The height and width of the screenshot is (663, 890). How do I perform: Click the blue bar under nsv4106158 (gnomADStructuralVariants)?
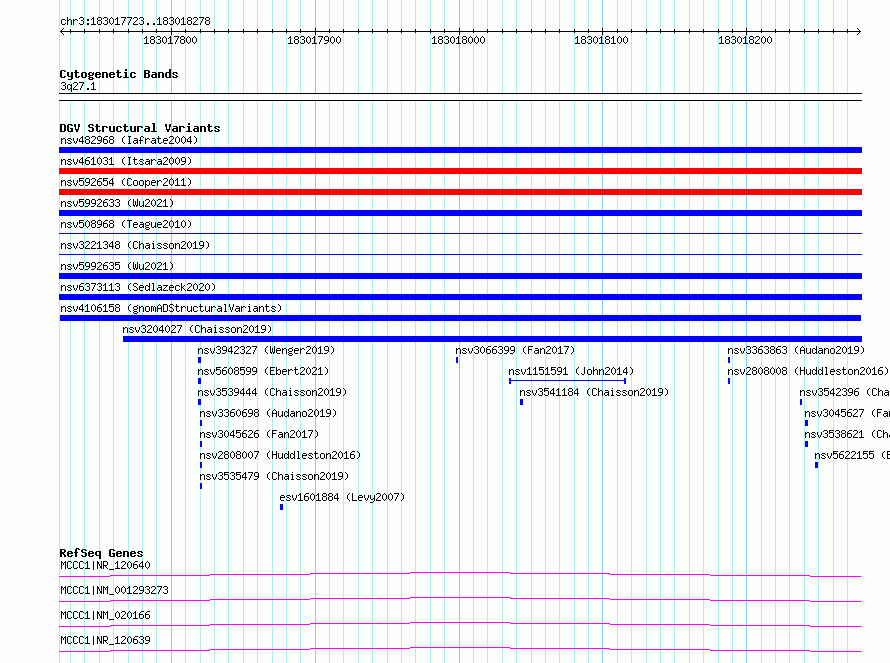tap(460, 318)
